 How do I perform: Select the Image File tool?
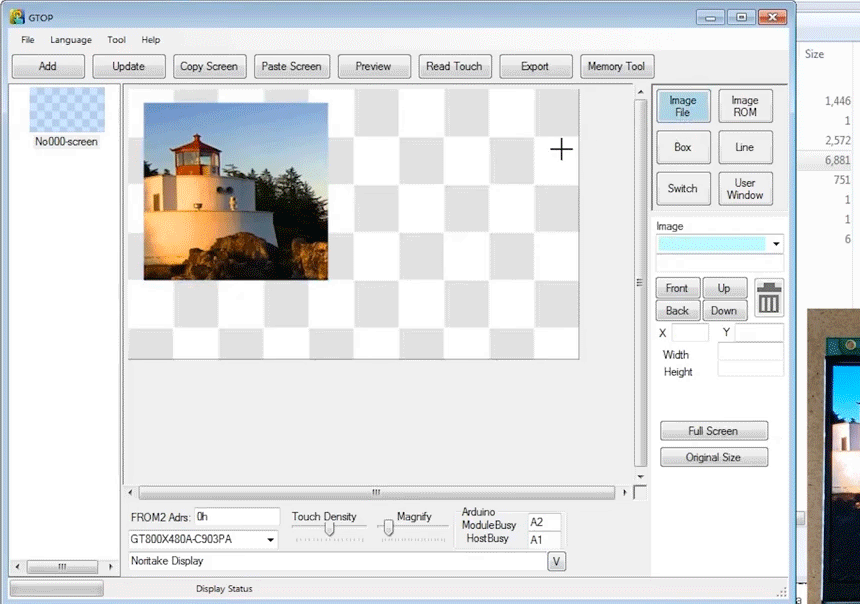click(683, 107)
